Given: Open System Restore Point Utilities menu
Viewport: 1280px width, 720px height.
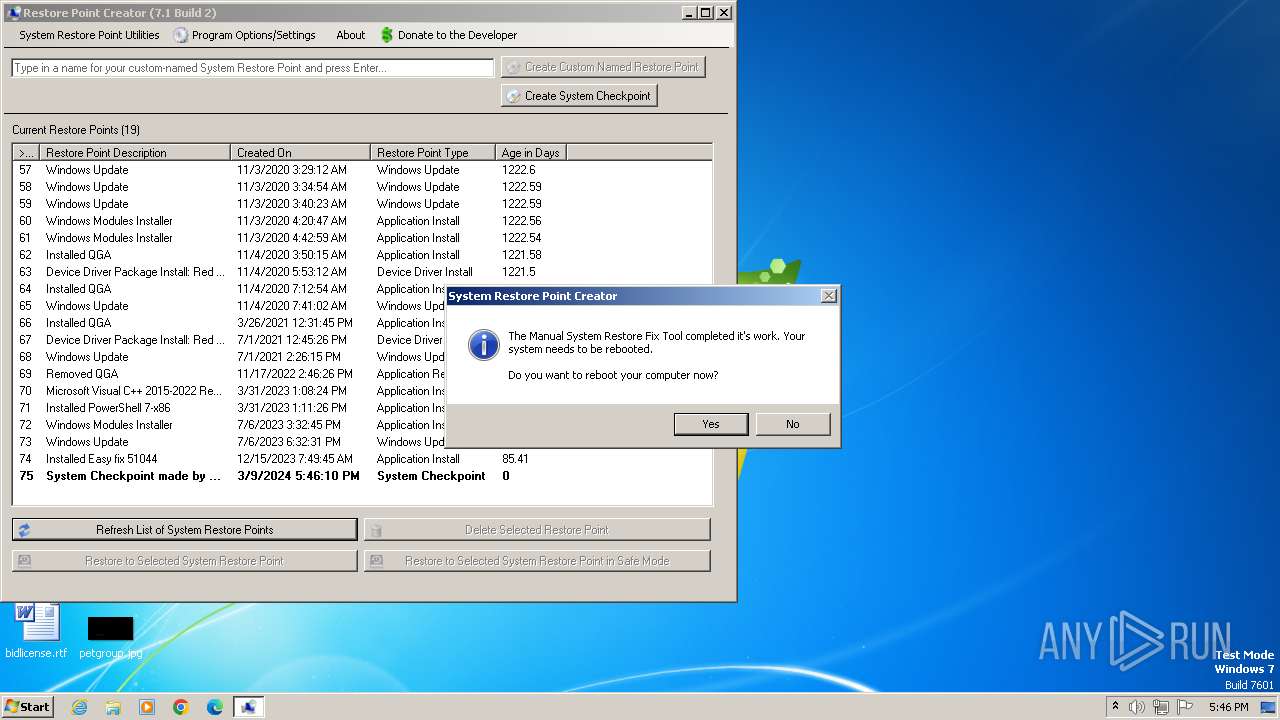Looking at the screenshot, I should 89,35.
